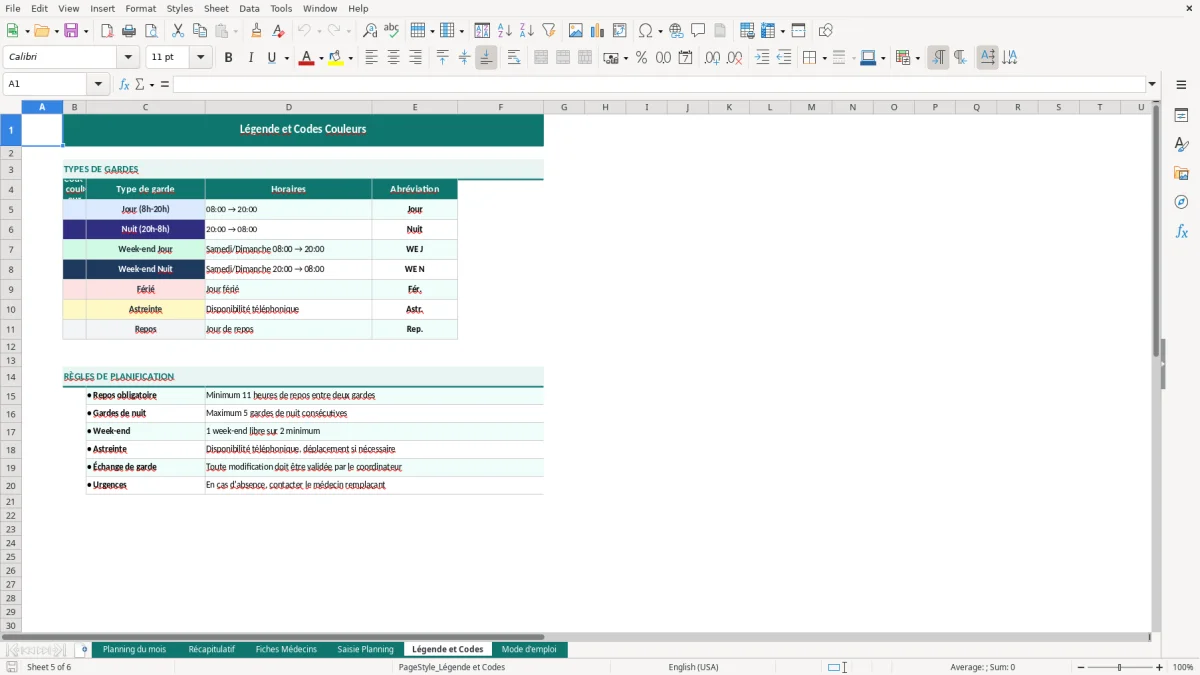
Task: Insert a pivot table via toolbar icon
Action: click(x=620, y=31)
